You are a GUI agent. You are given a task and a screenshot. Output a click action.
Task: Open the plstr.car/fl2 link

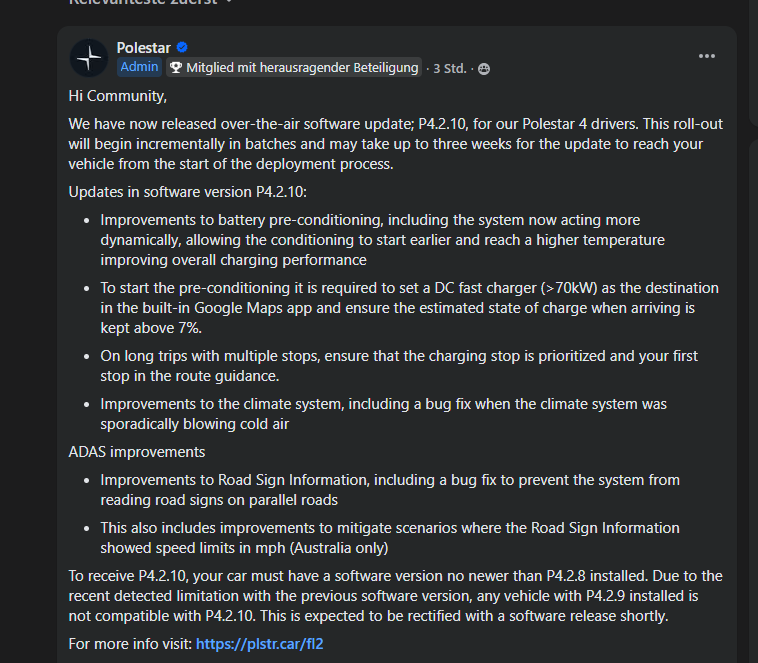[x=259, y=644]
